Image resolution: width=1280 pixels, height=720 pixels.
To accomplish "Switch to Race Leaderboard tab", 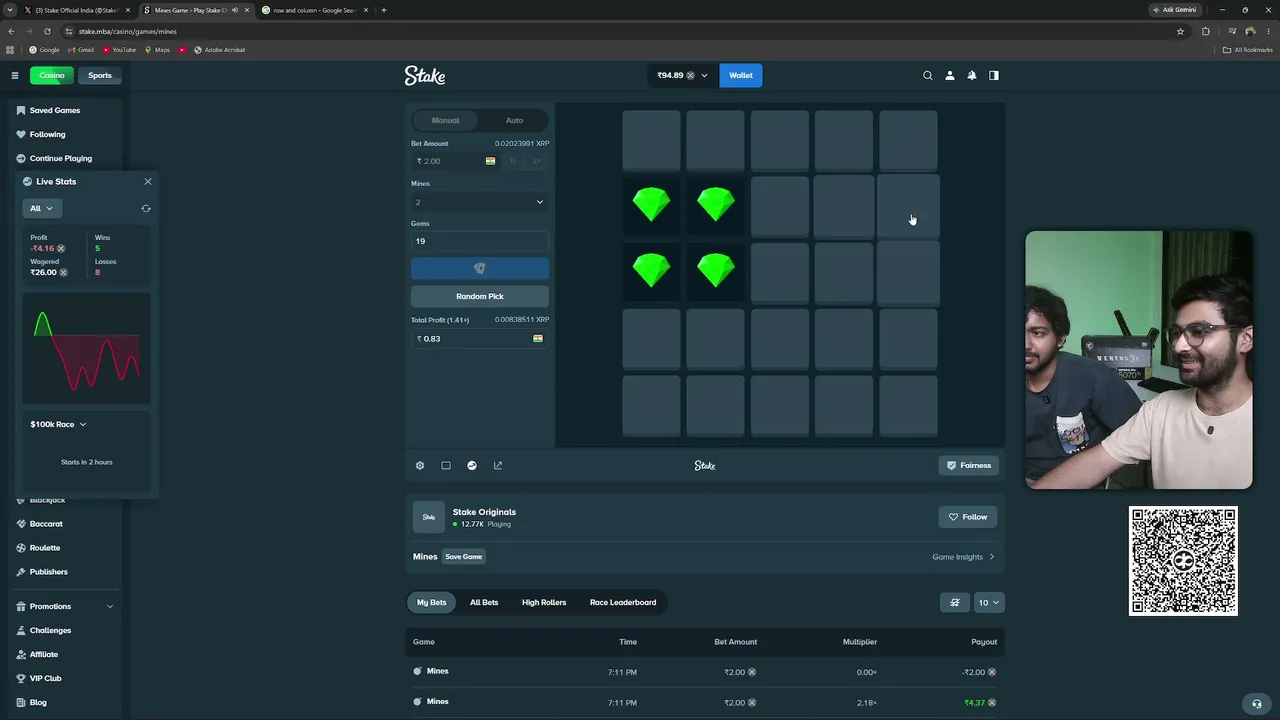I will (623, 602).
